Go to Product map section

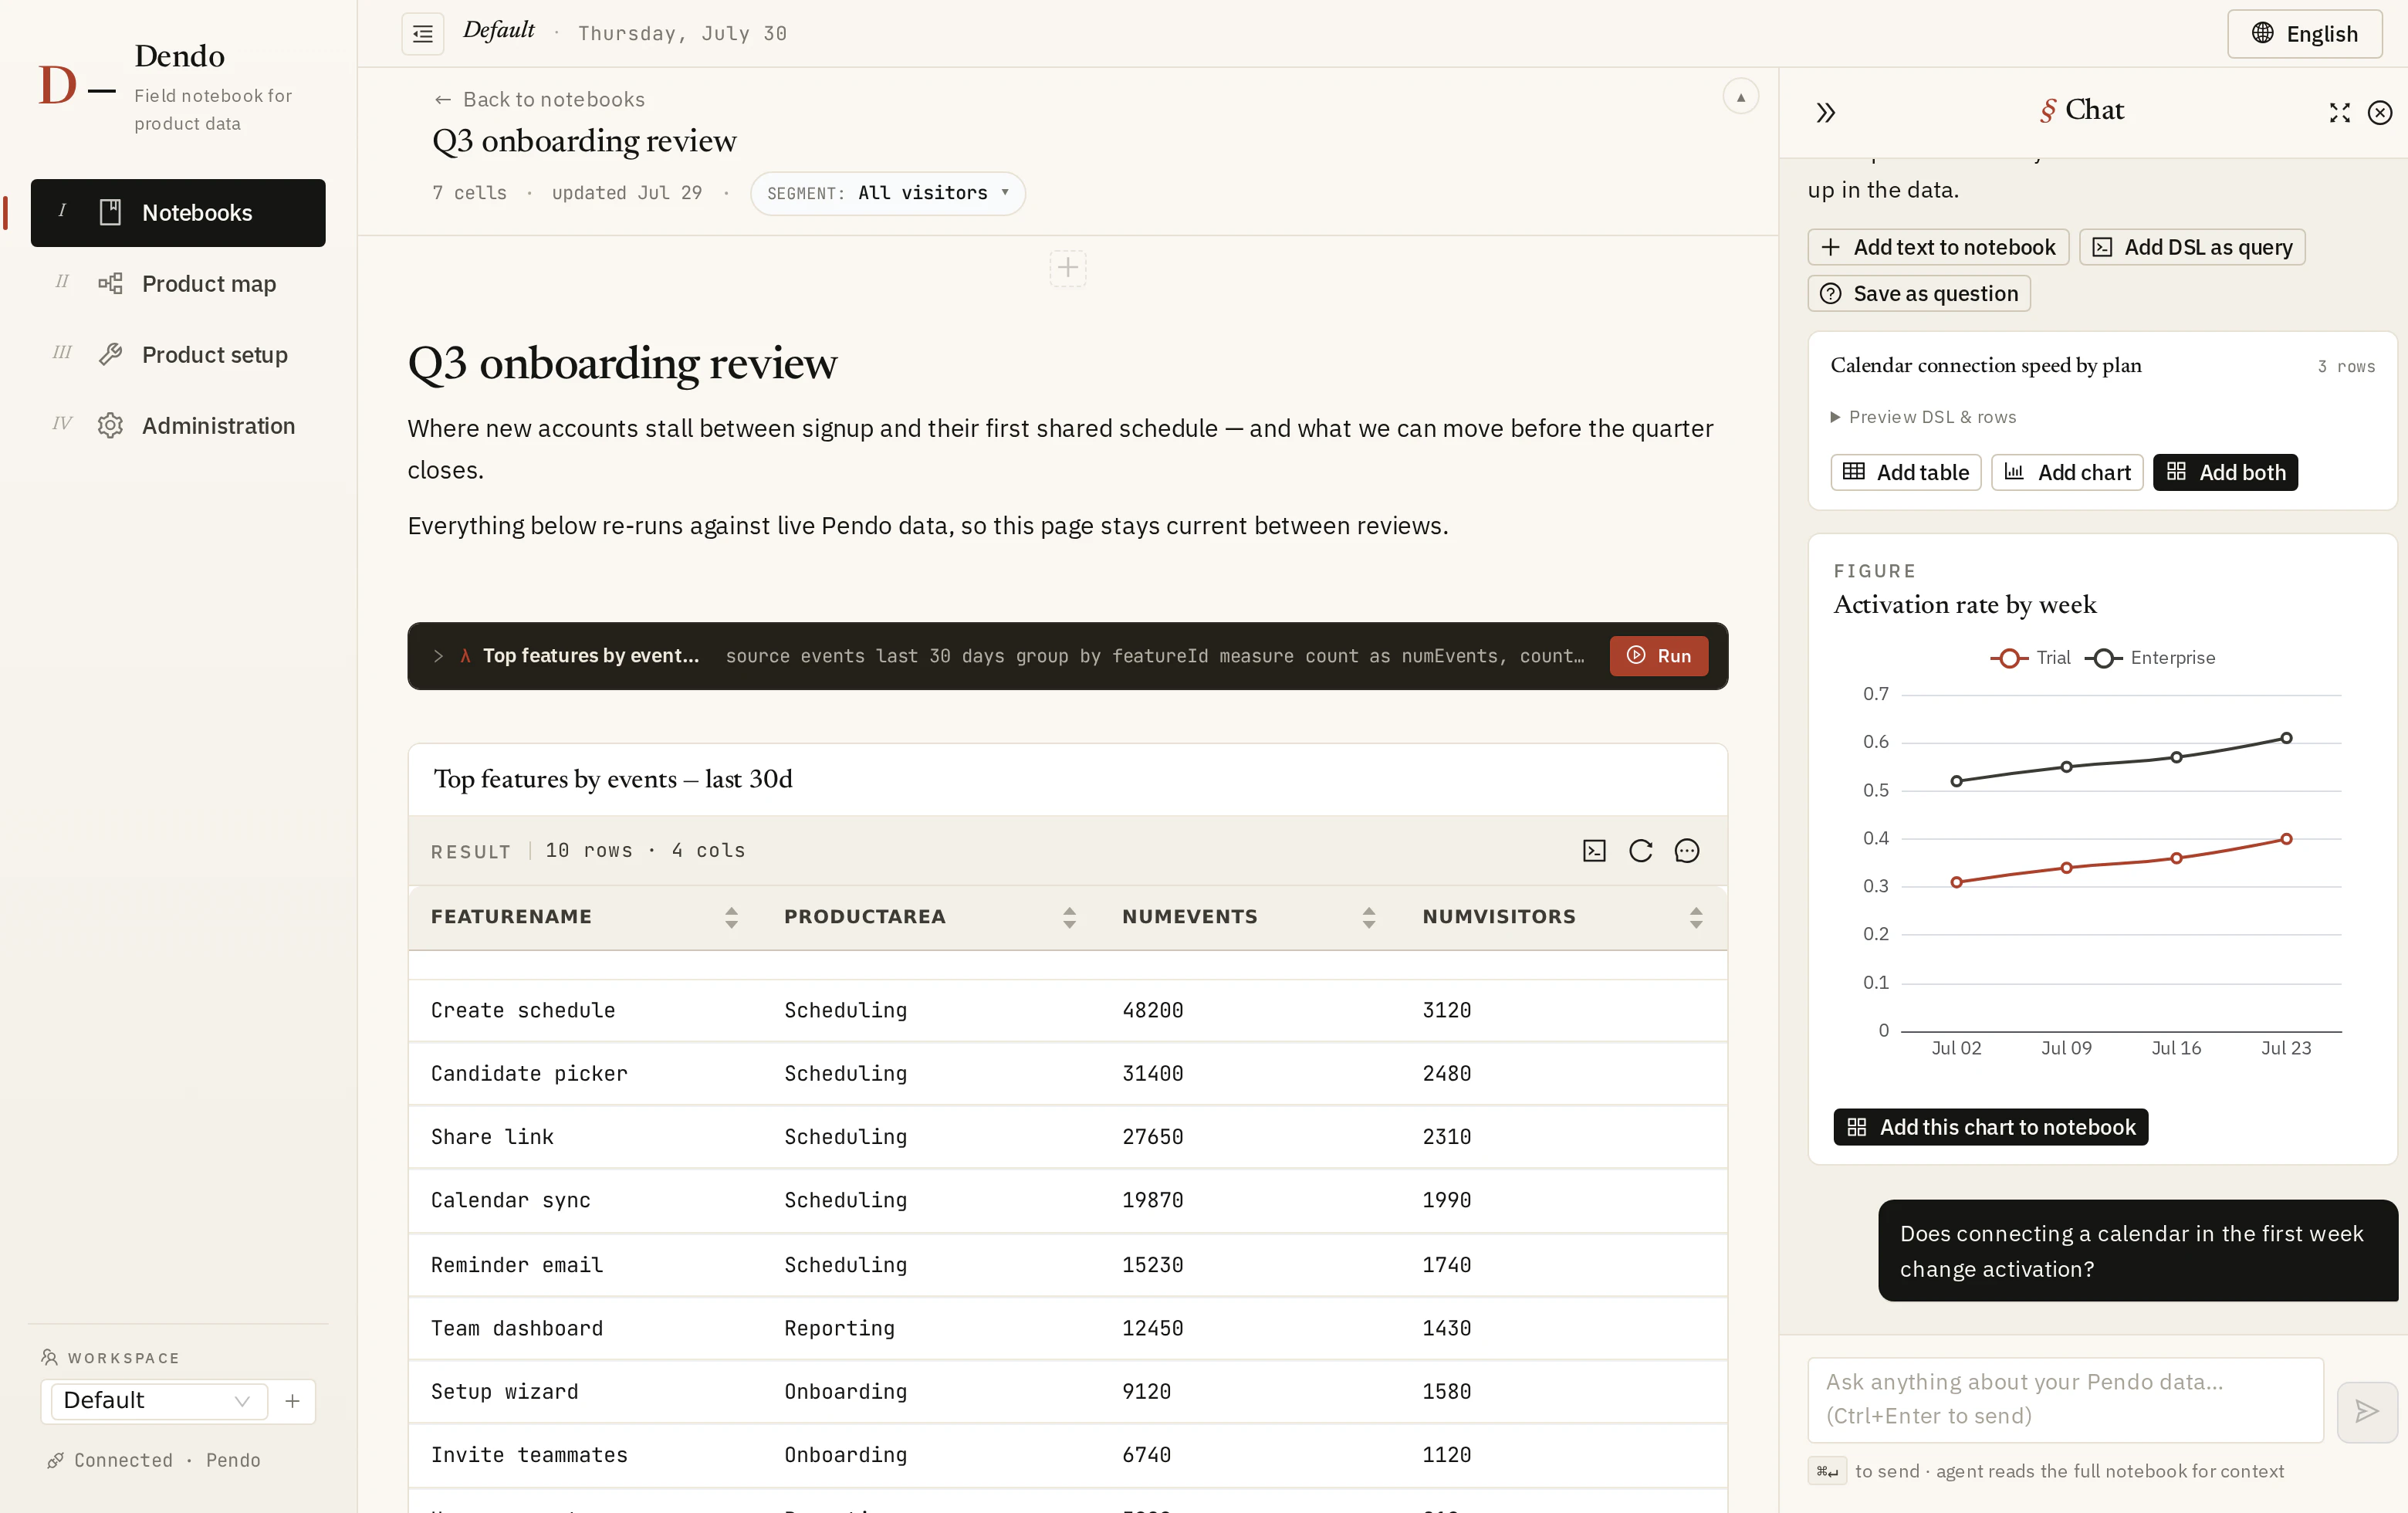coord(178,284)
